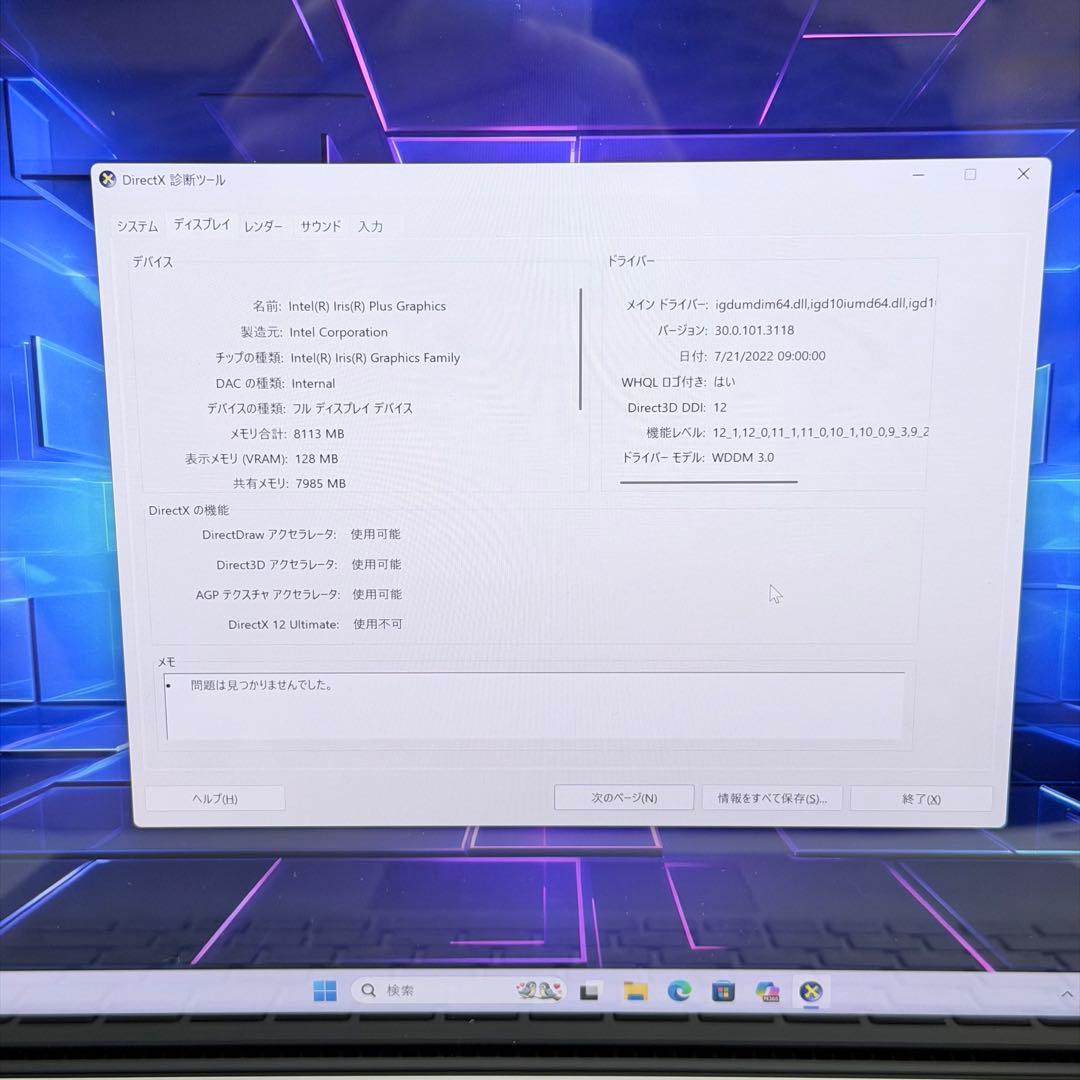The height and width of the screenshot is (1080, 1080).
Task: Click the total memory value 8113 MB
Action: 319,434
